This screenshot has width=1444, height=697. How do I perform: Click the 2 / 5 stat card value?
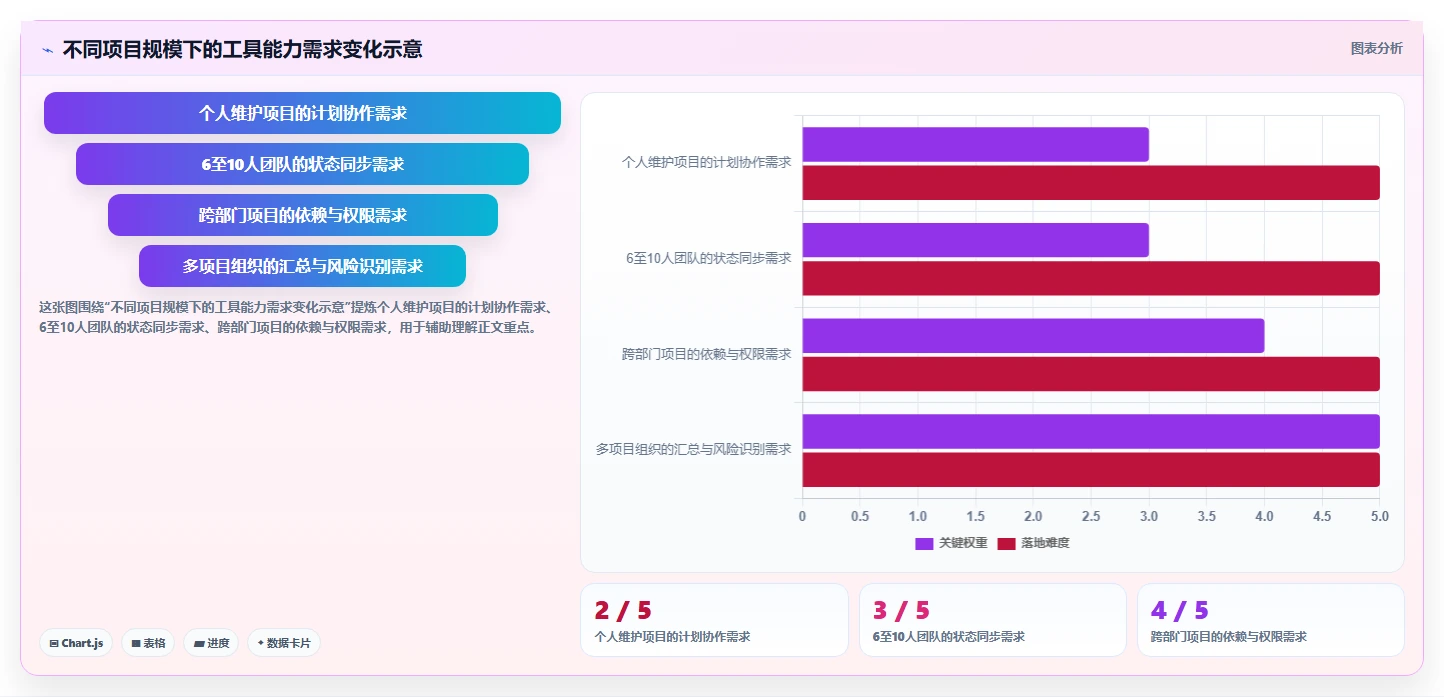(622, 610)
